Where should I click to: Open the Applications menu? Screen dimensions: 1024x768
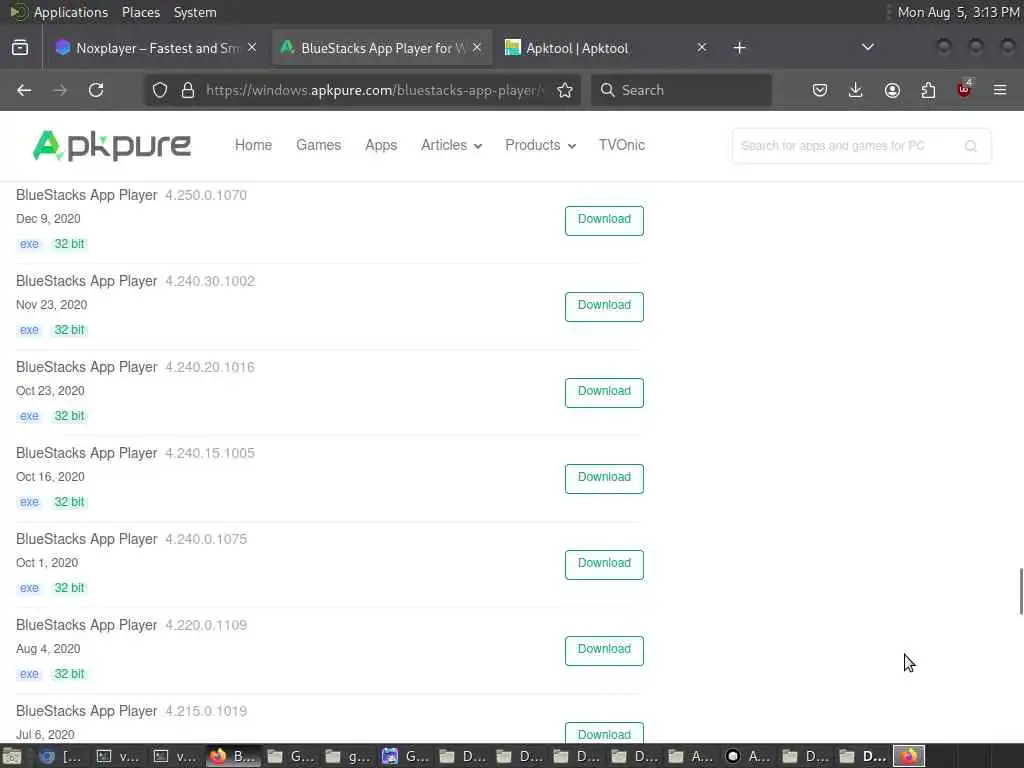click(71, 12)
